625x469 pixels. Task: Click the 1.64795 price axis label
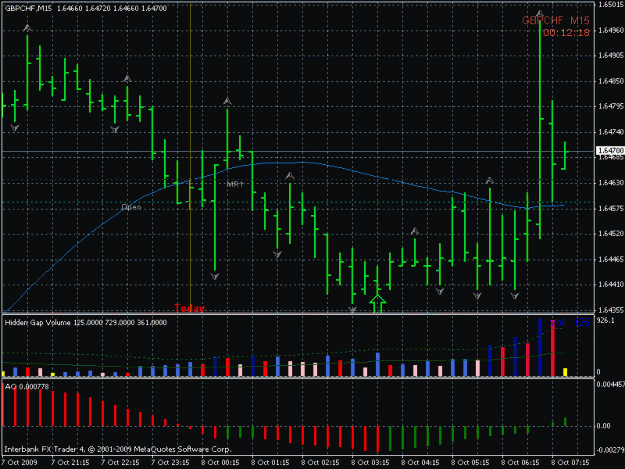tap(611, 106)
